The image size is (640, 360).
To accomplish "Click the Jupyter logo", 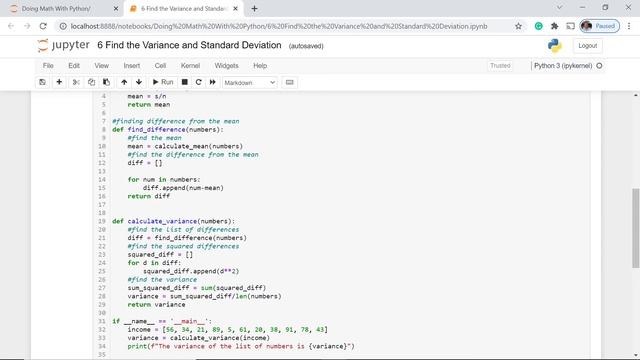I will click(63, 45).
